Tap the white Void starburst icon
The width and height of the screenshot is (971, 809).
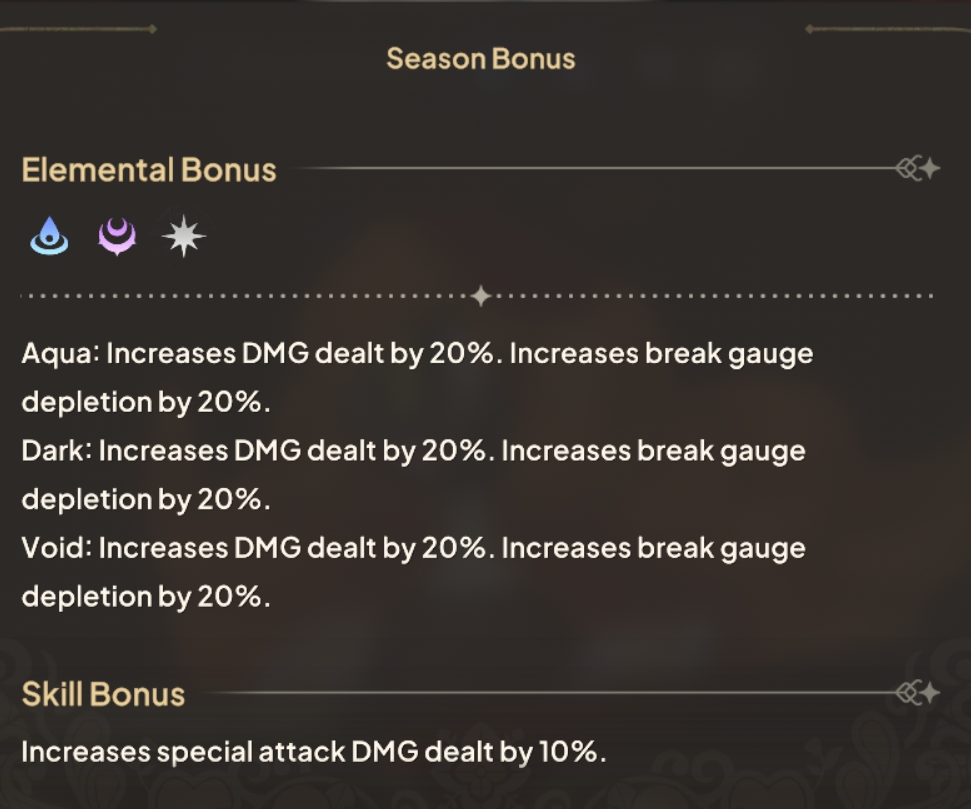coord(184,237)
